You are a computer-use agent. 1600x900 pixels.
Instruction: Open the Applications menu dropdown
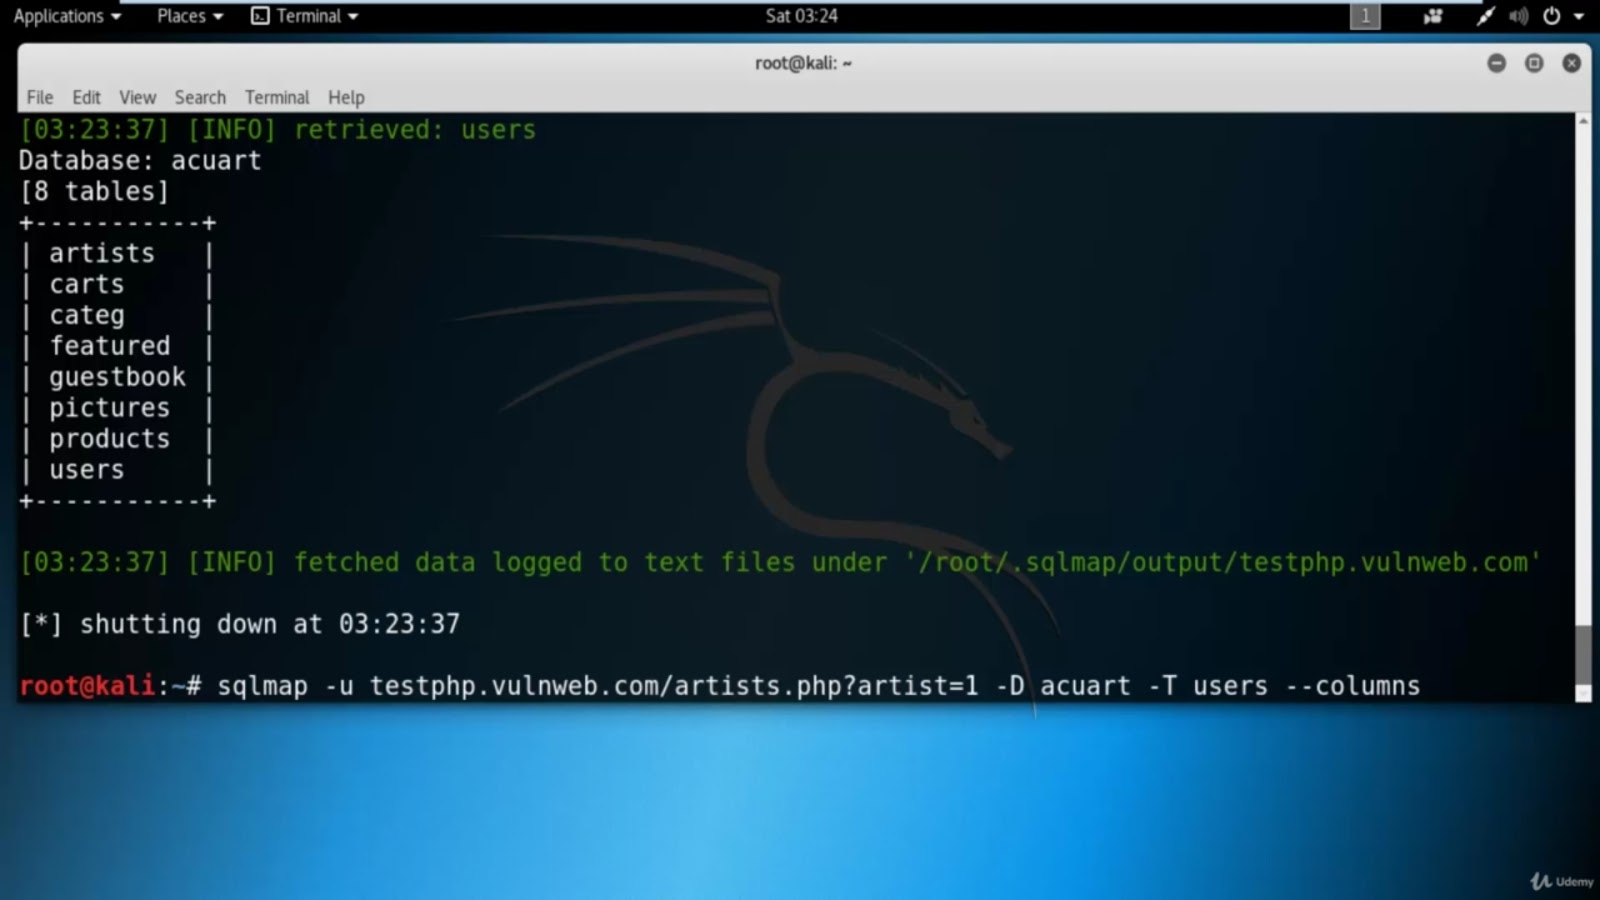coord(62,15)
